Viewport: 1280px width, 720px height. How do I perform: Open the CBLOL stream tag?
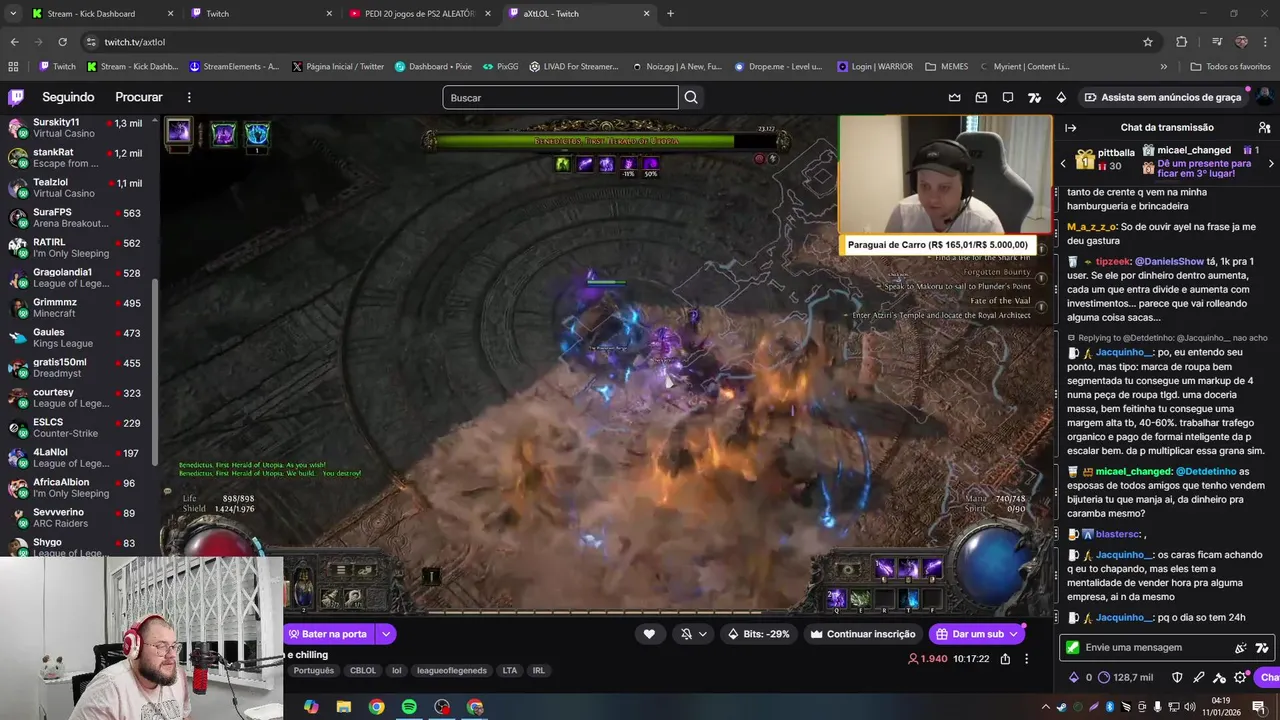coord(363,671)
